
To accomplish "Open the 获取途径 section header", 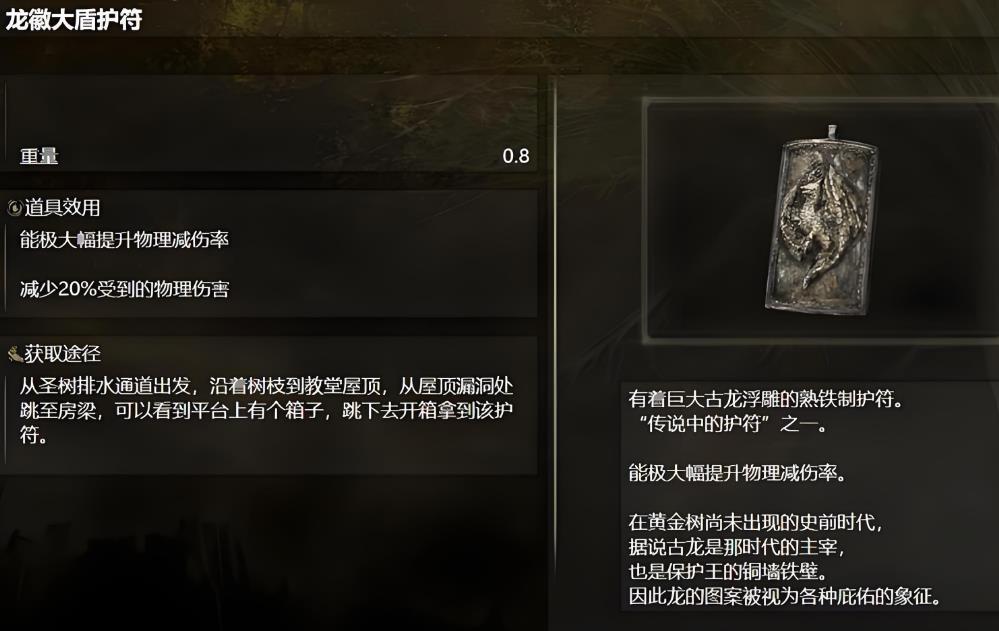I will pos(62,354).
